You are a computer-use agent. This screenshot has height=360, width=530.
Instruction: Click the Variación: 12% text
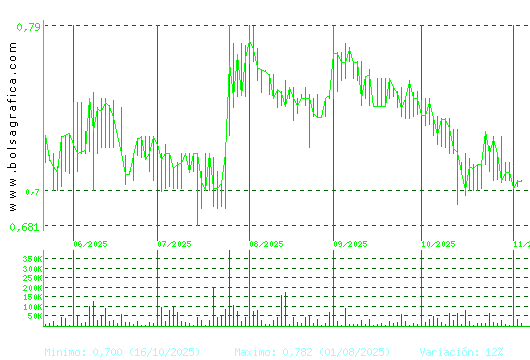point(461,352)
